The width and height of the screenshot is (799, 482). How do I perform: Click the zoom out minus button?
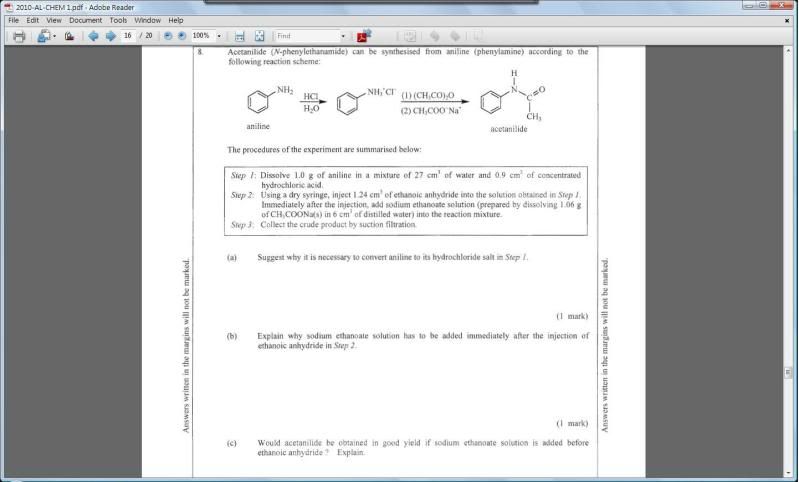click(x=168, y=36)
